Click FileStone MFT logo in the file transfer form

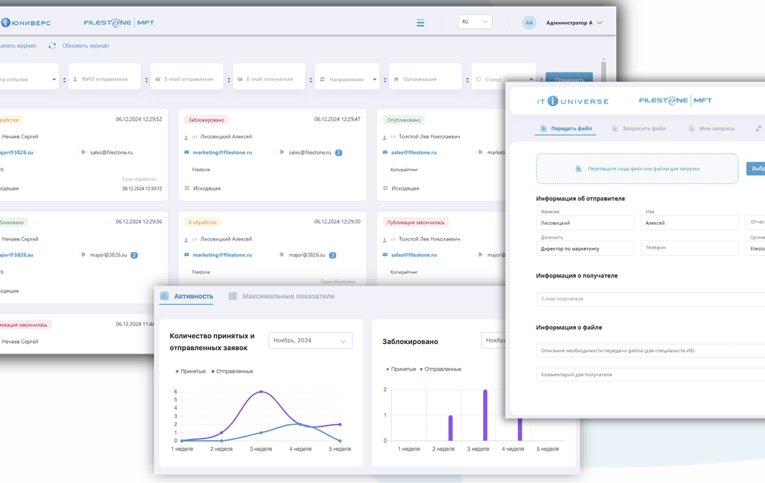675,101
